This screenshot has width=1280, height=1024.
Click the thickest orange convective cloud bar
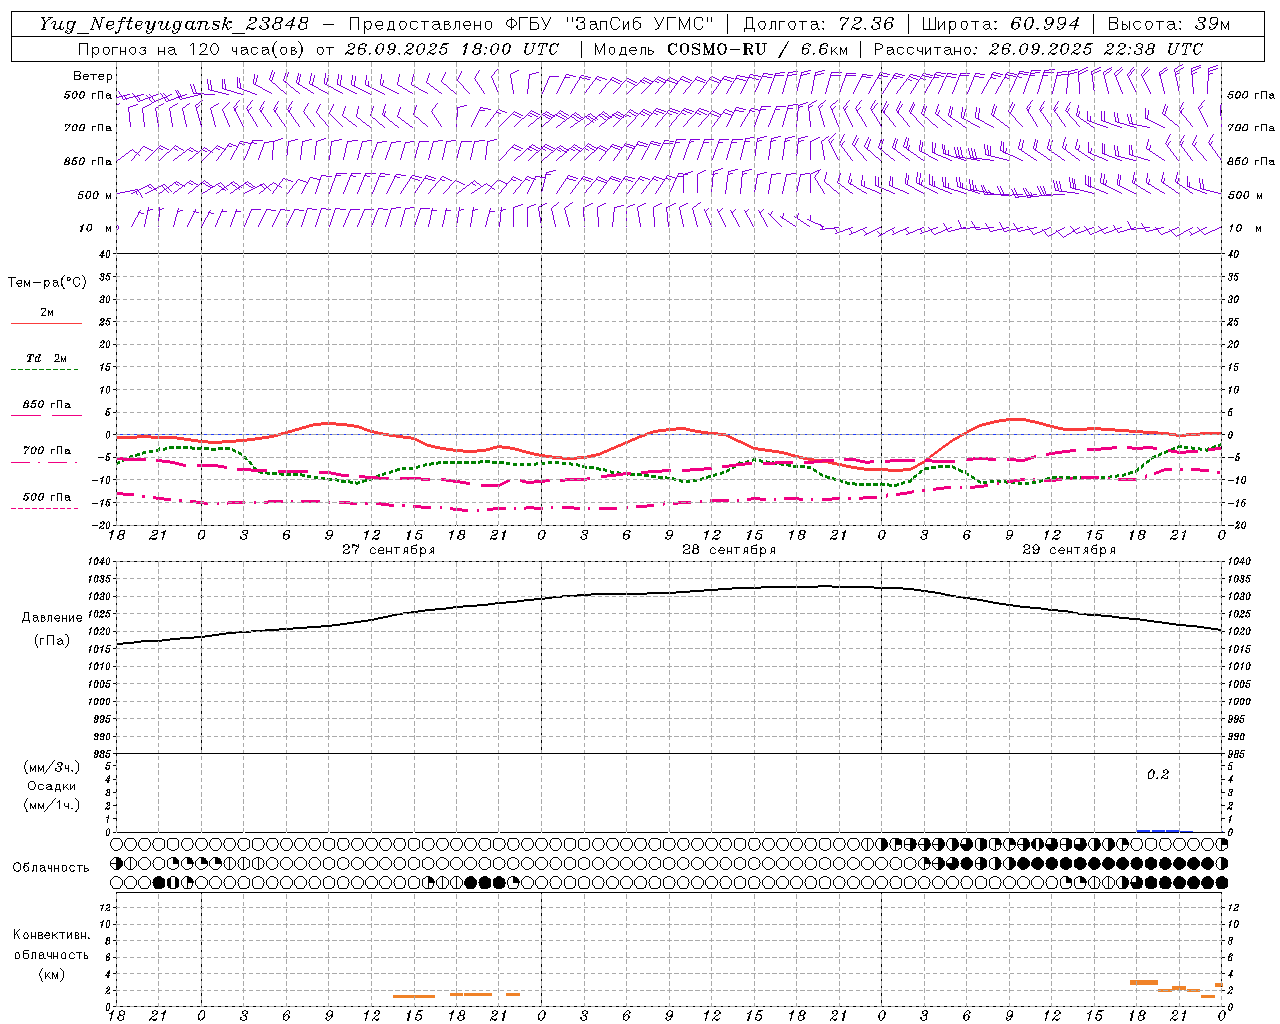(1143, 982)
